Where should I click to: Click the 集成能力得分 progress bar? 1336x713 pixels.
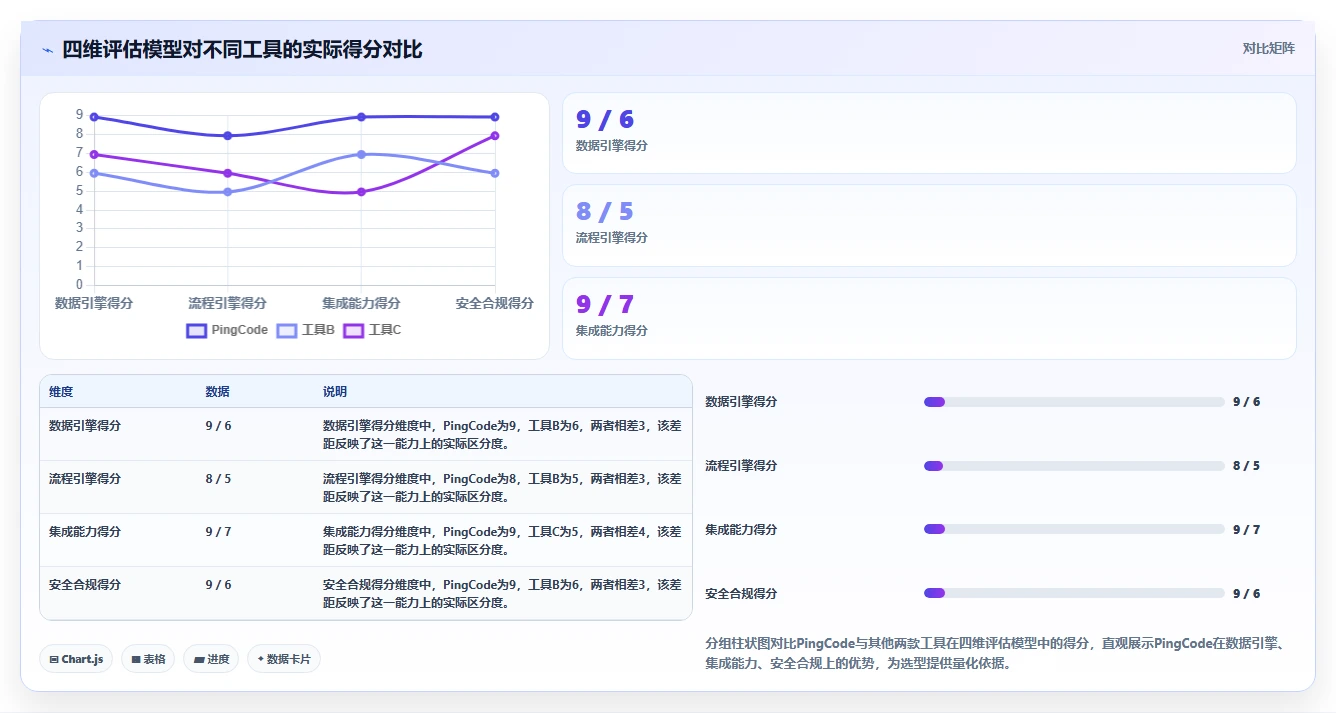click(x=1074, y=529)
